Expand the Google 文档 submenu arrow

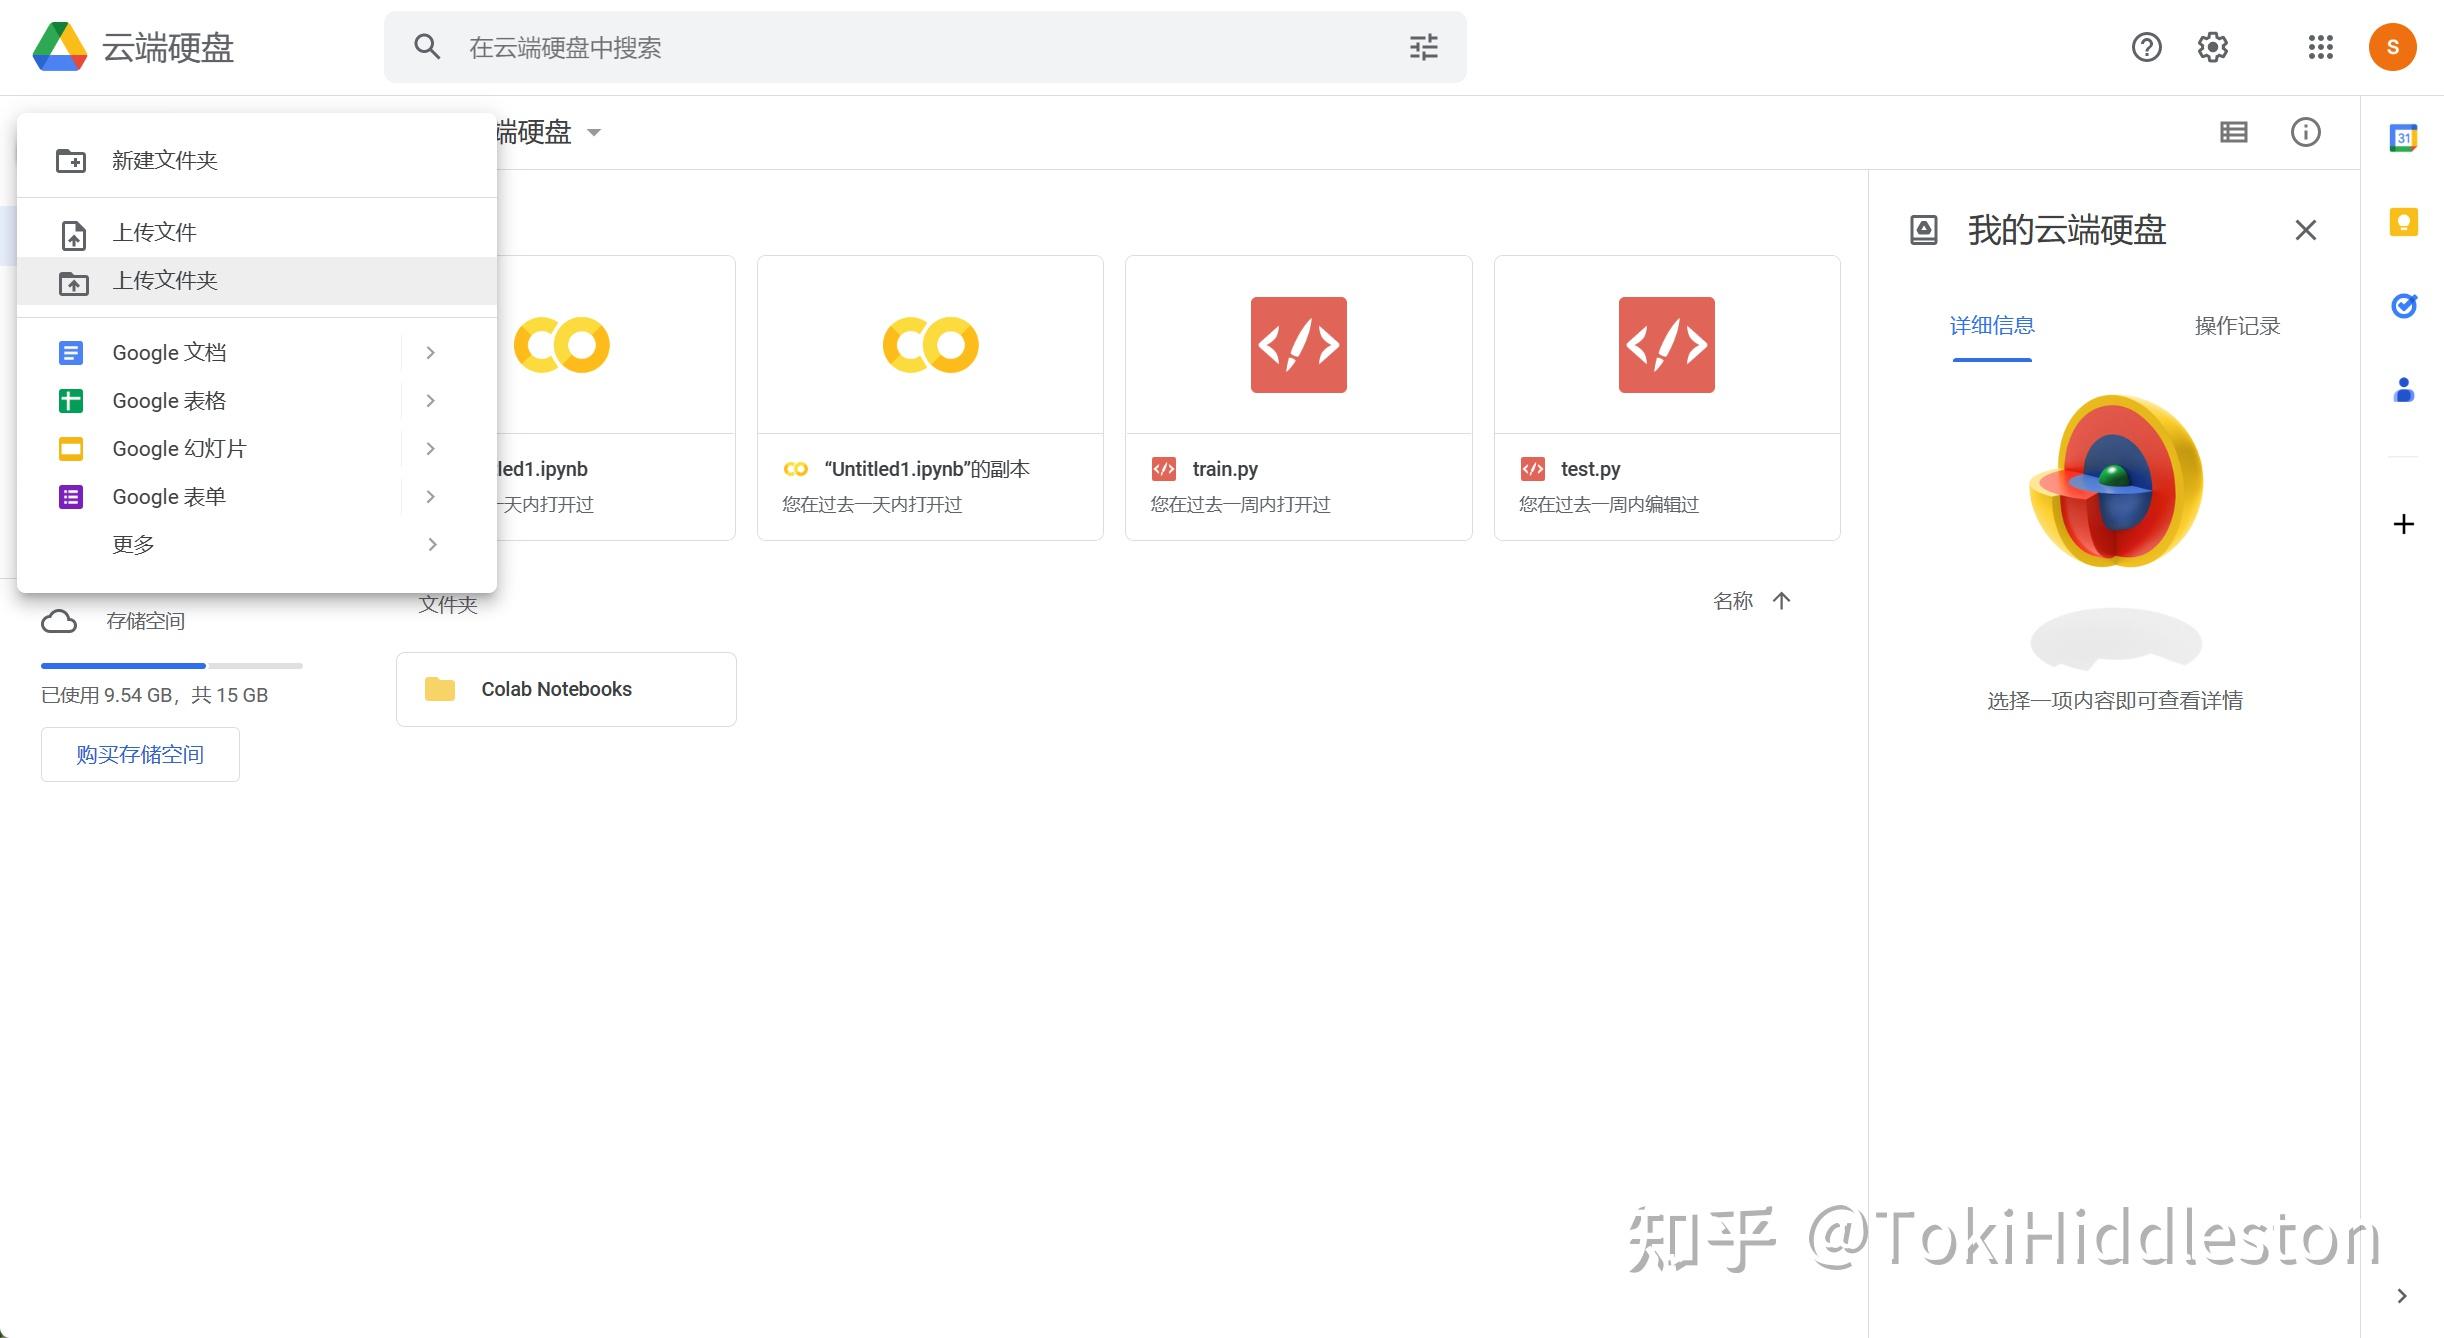(x=430, y=352)
